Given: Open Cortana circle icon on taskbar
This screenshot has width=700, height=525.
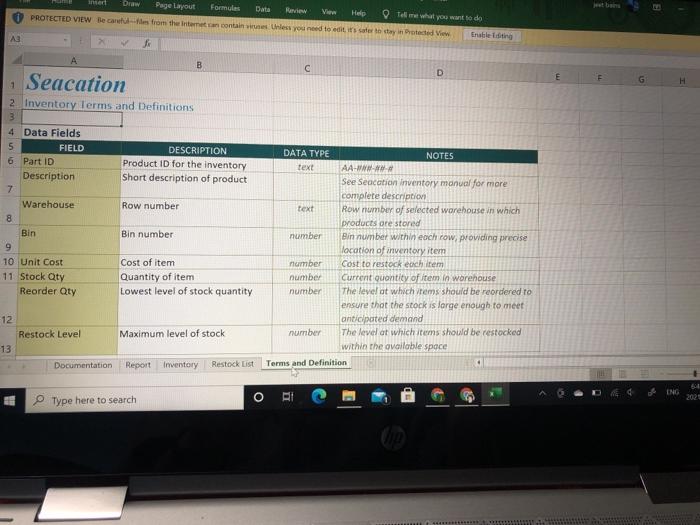Looking at the screenshot, I should tap(258, 397).
